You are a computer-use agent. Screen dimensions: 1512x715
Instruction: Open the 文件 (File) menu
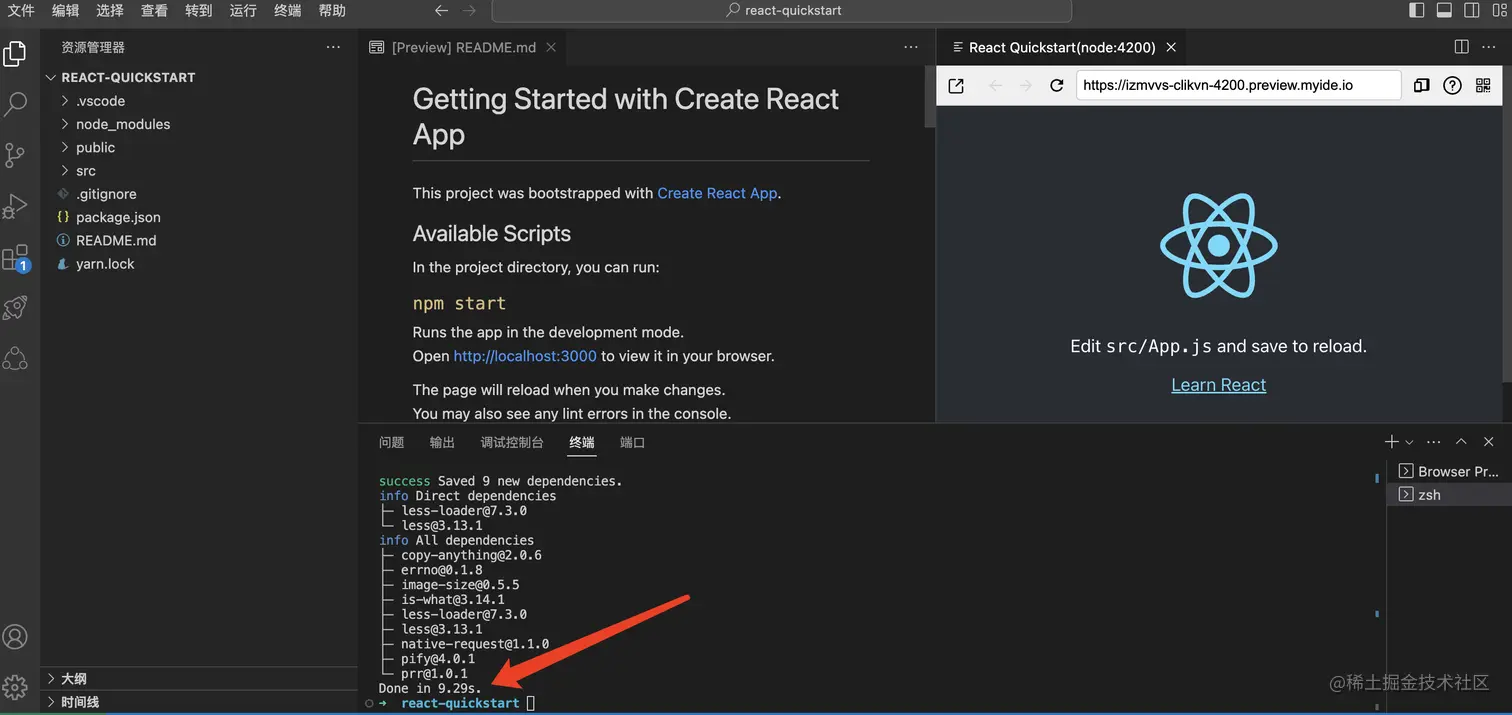pyautogui.click(x=21, y=11)
